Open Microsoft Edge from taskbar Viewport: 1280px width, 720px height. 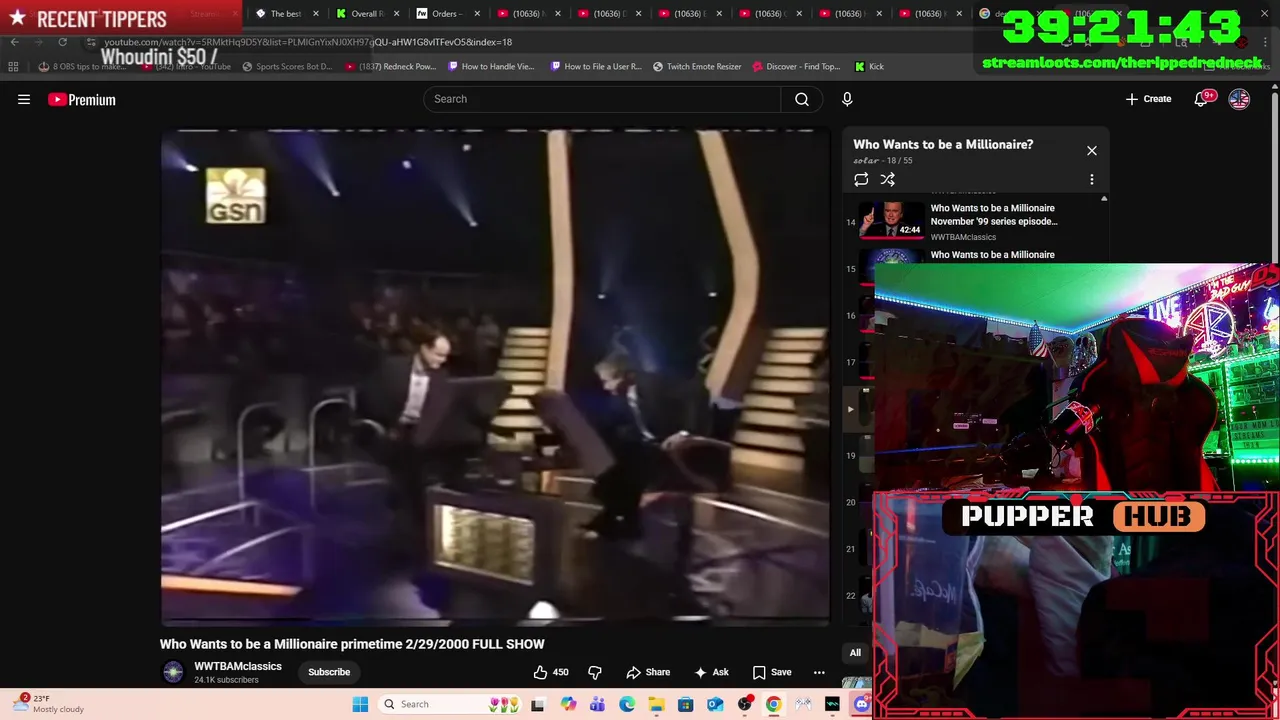point(627,704)
